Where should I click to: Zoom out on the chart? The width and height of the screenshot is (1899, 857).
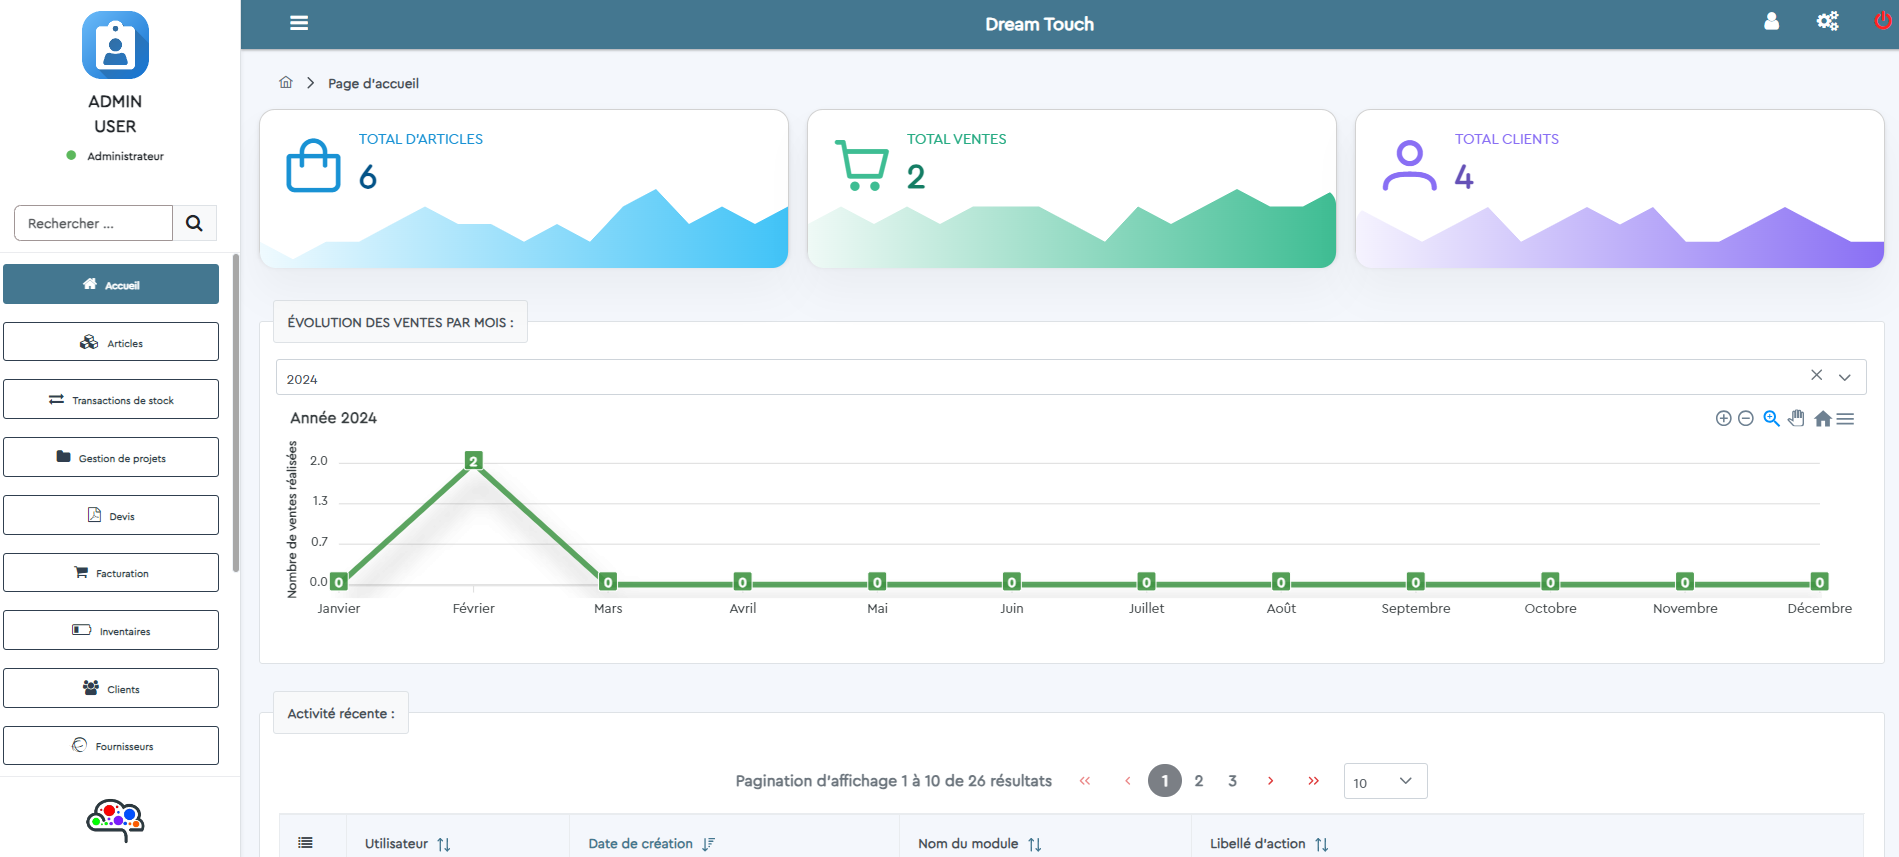pos(1745,418)
